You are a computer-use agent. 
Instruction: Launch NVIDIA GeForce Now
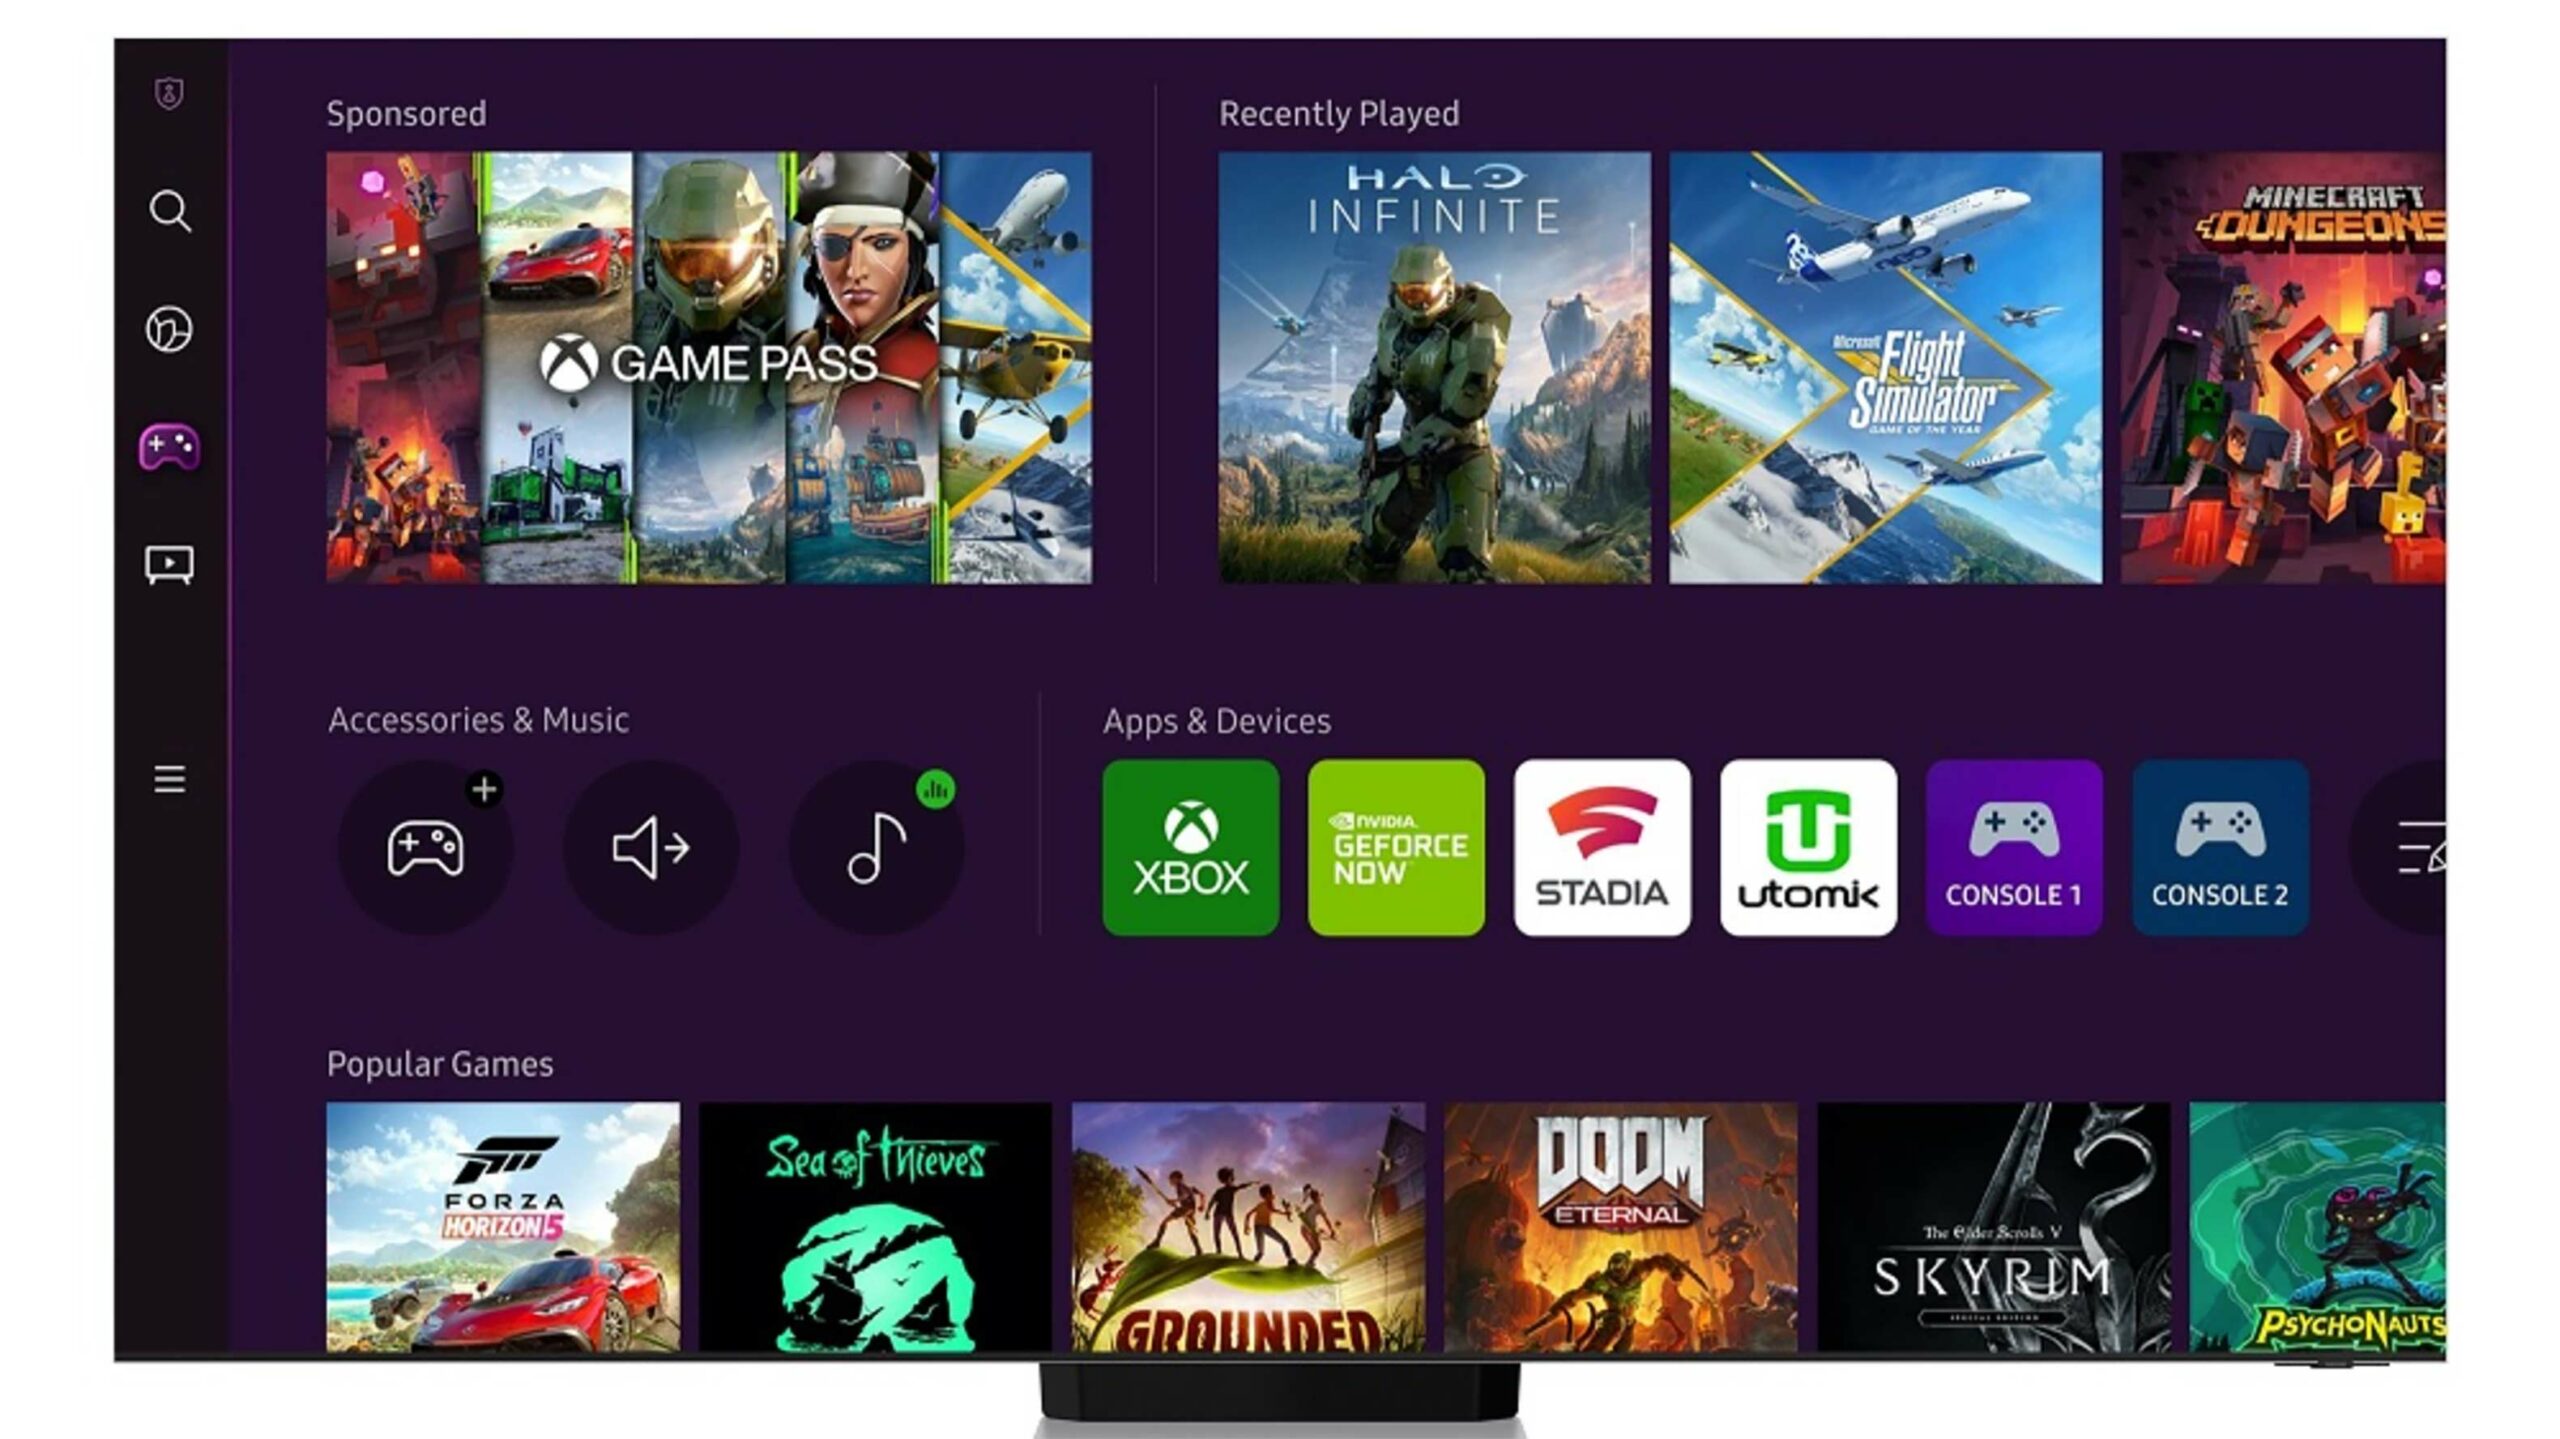click(1396, 846)
